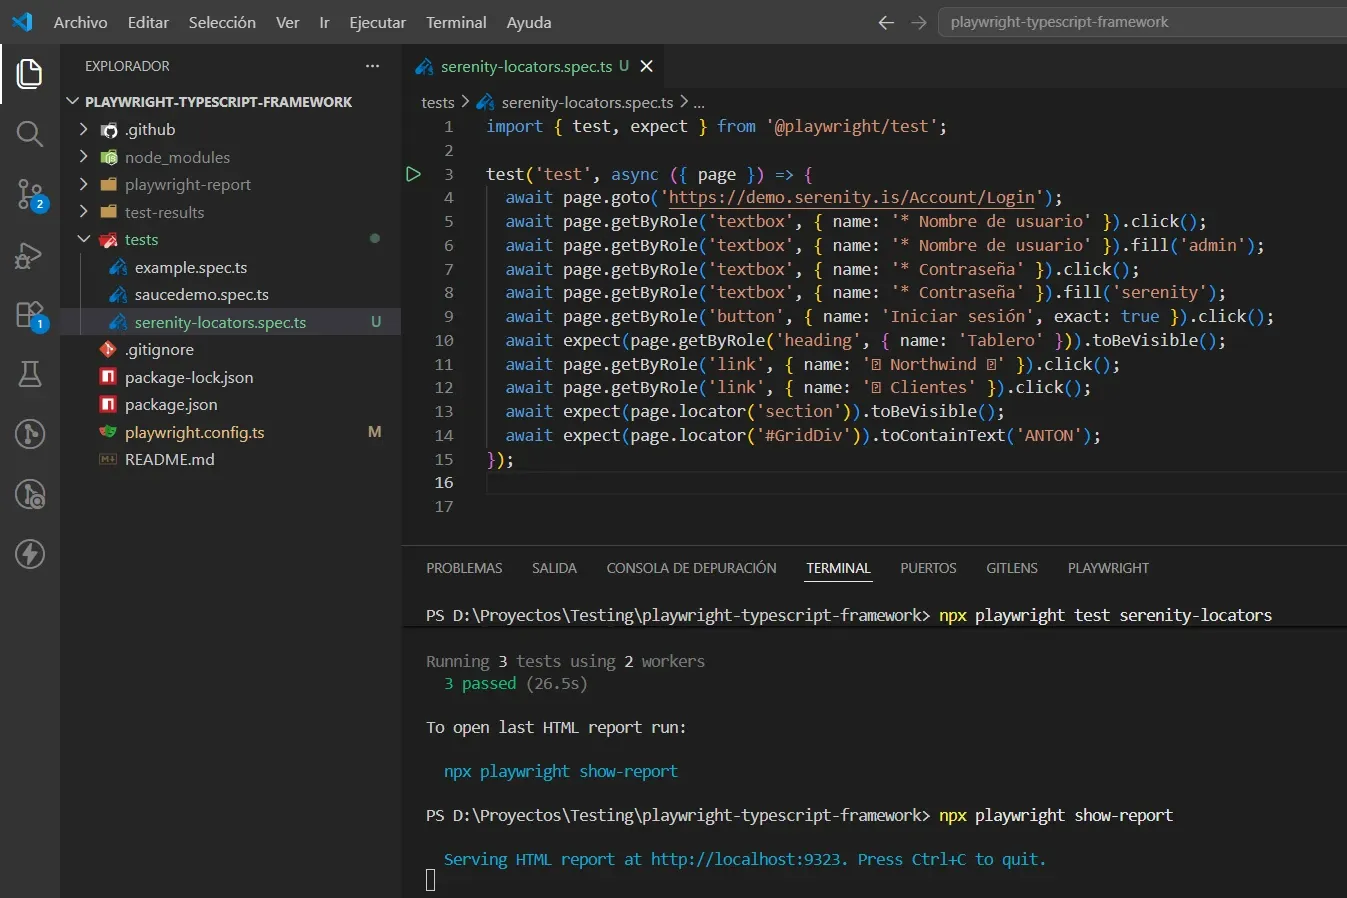Open the Explorer more actions ellipsis
1347x898 pixels.
tap(371, 66)
